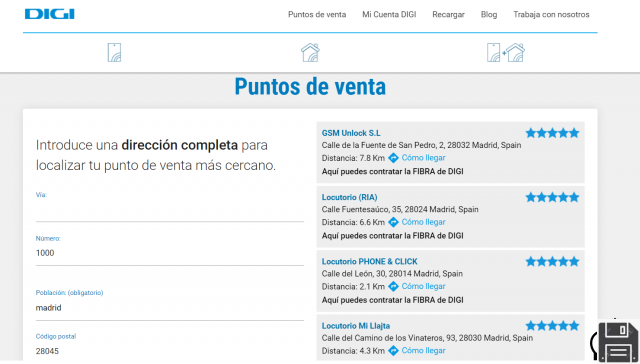Viewport: 640px width, 364px height.
Task: Open the Blog menu item
Action: pyautogui.click(x=489, y=15)
